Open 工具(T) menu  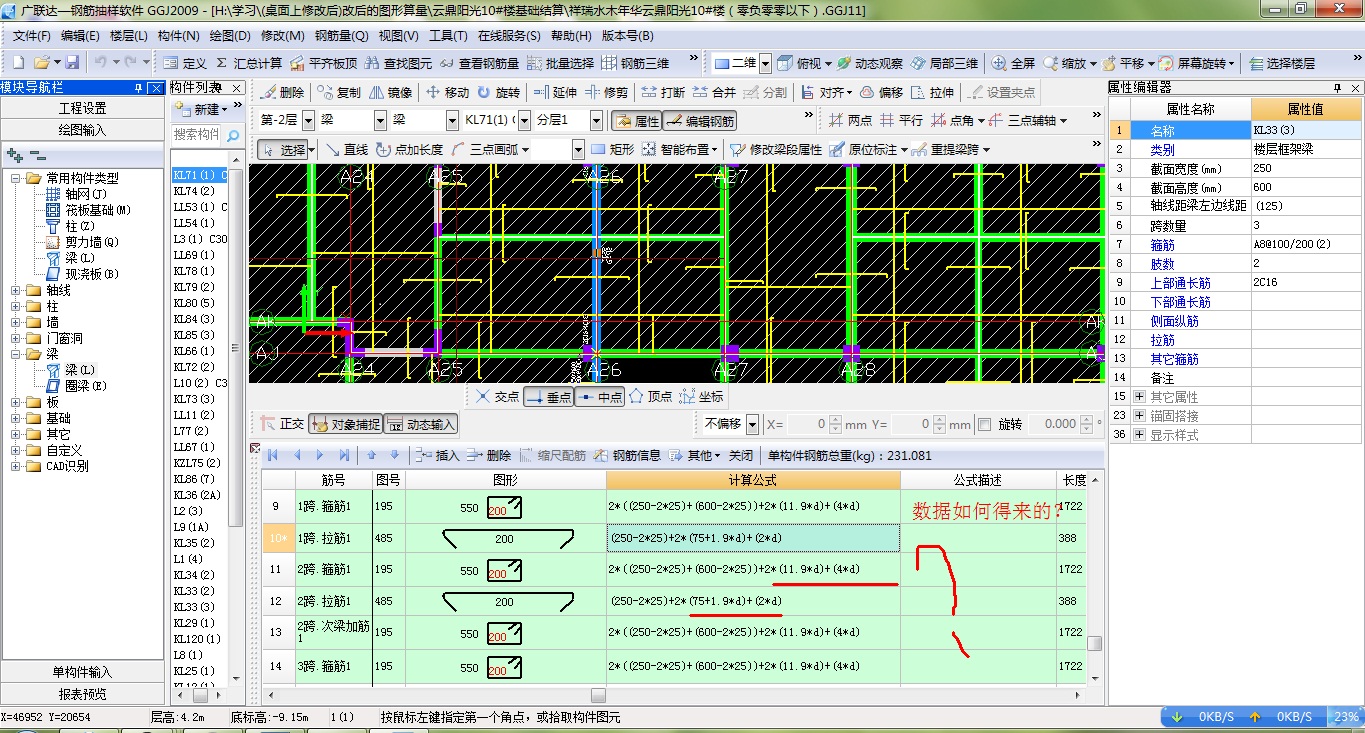click(448, 36)
